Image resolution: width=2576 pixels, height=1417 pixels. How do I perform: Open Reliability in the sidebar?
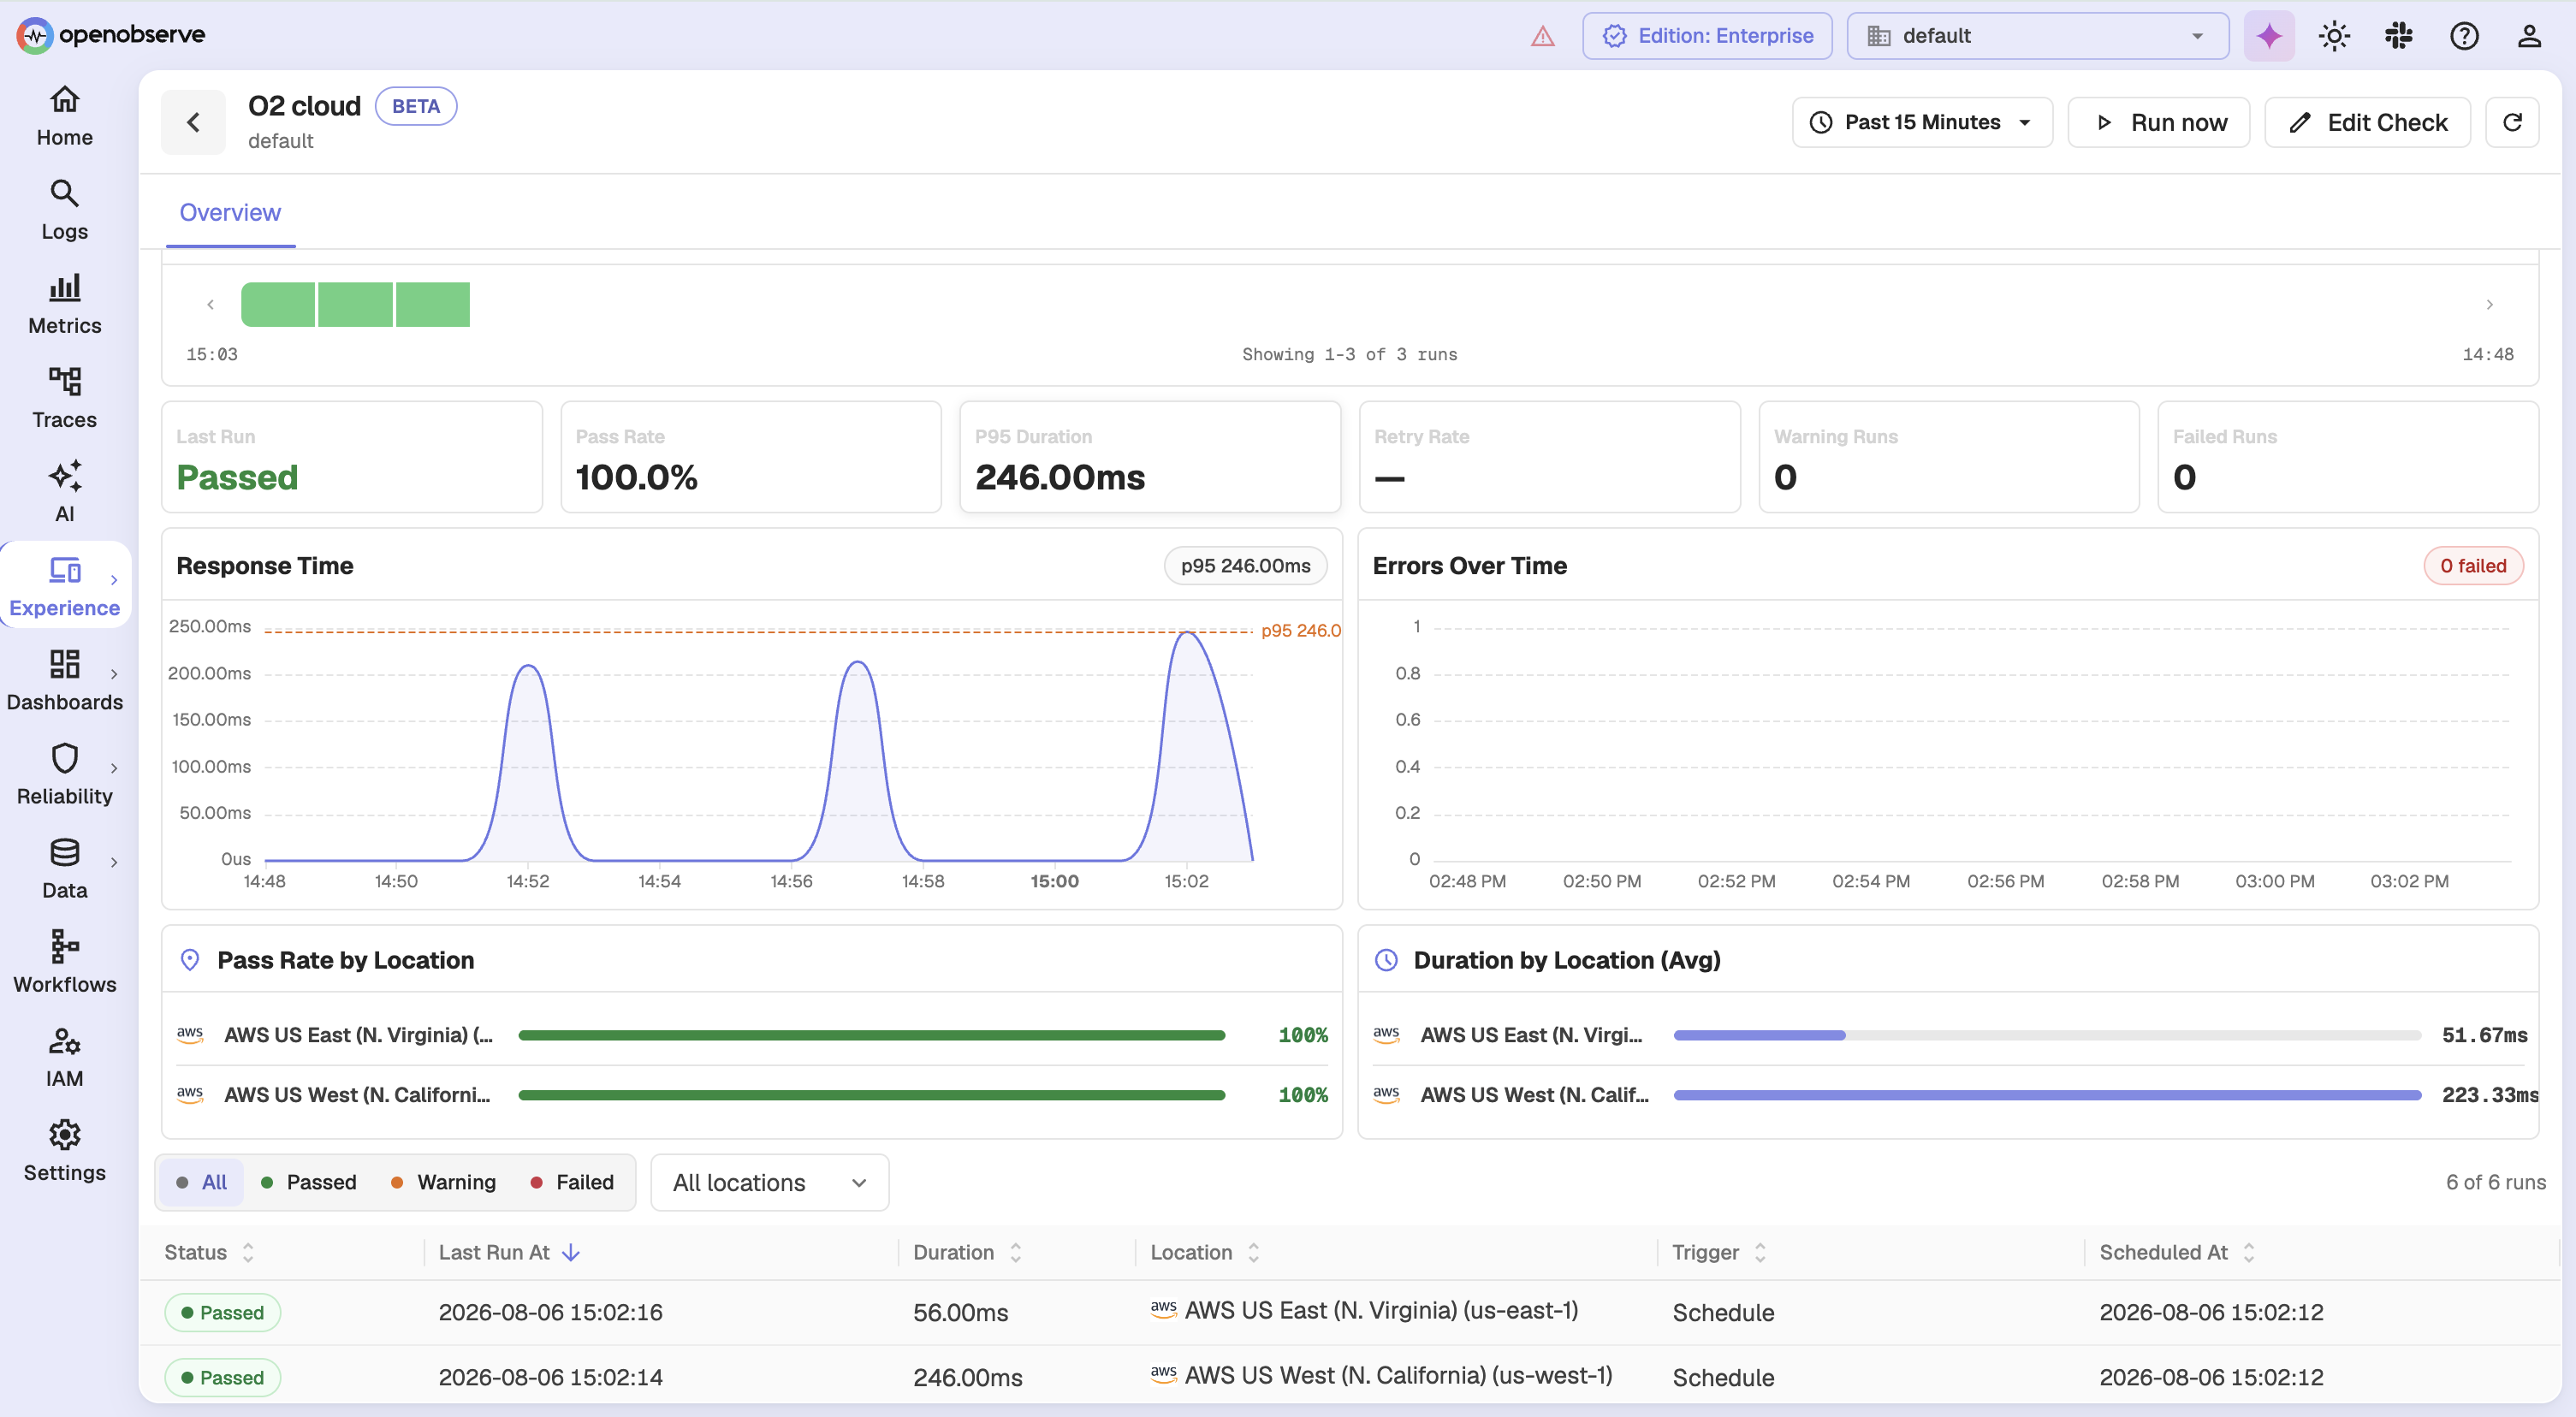65,775
